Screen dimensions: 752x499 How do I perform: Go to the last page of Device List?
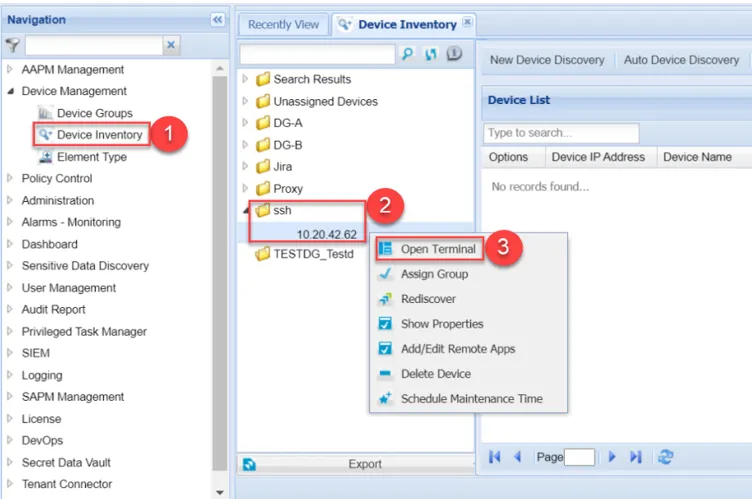coord(635,457)
